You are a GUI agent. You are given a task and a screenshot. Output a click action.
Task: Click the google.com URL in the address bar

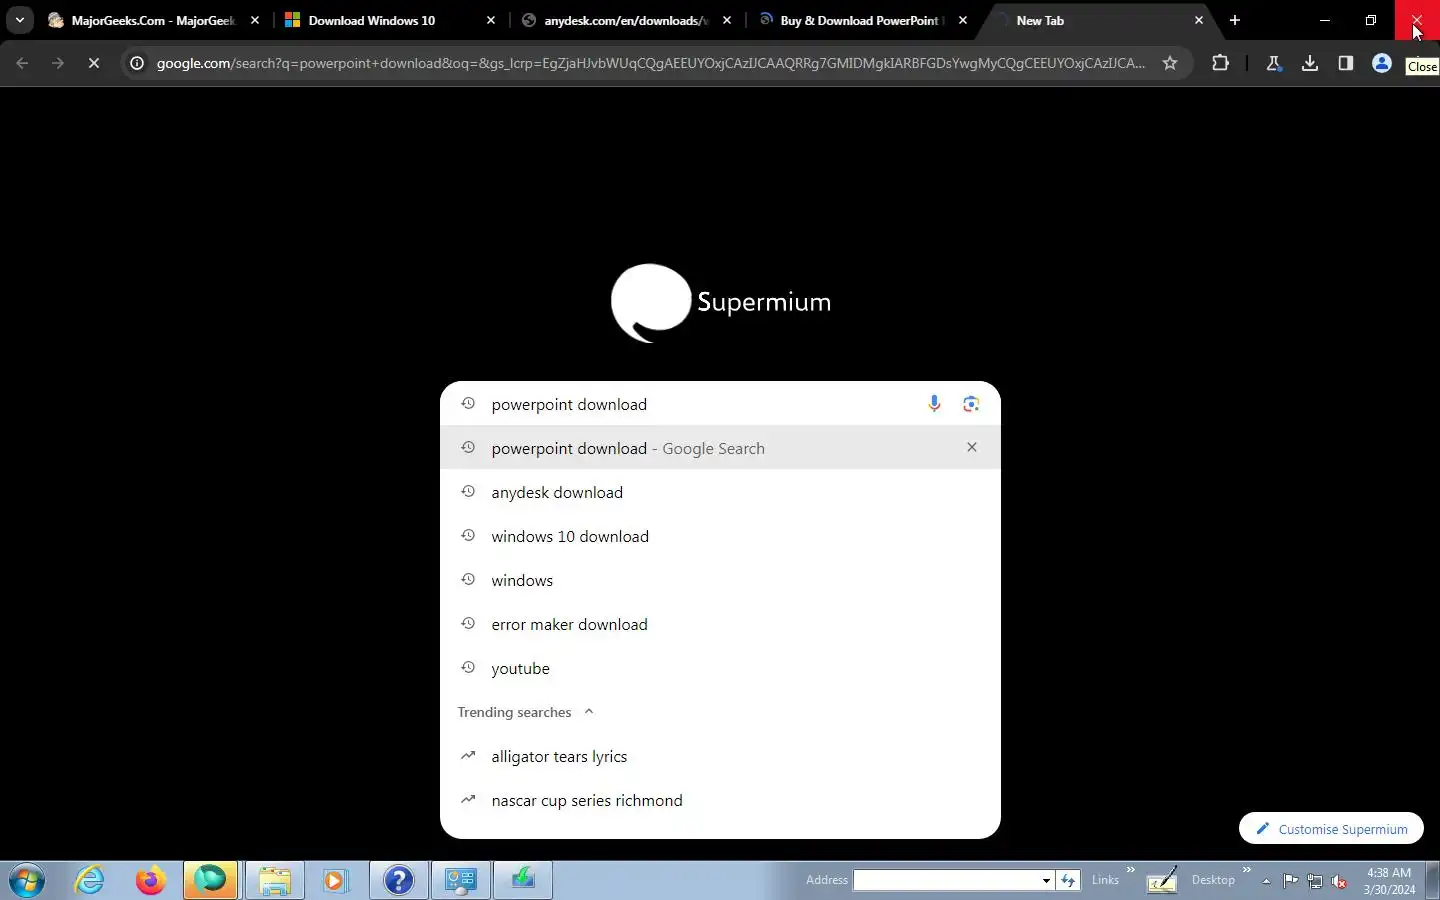(650, 63)
